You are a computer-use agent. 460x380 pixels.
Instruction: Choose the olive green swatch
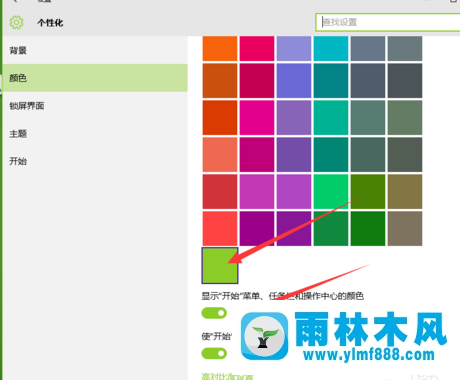click(x=368, y=192)
